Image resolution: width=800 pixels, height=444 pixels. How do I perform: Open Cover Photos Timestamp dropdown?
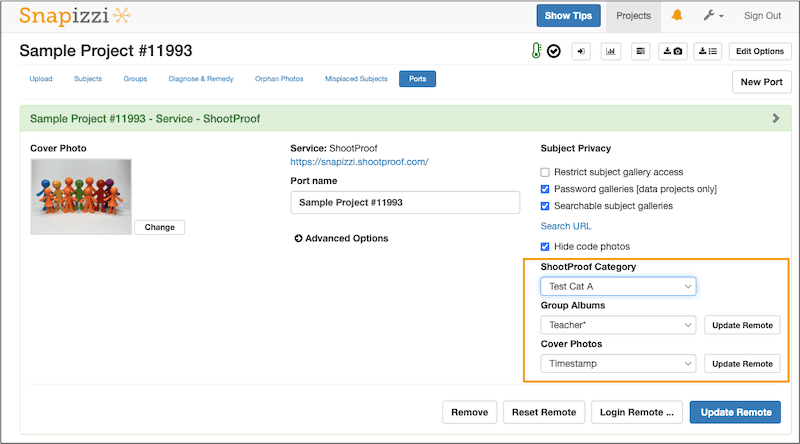(618, 363)
